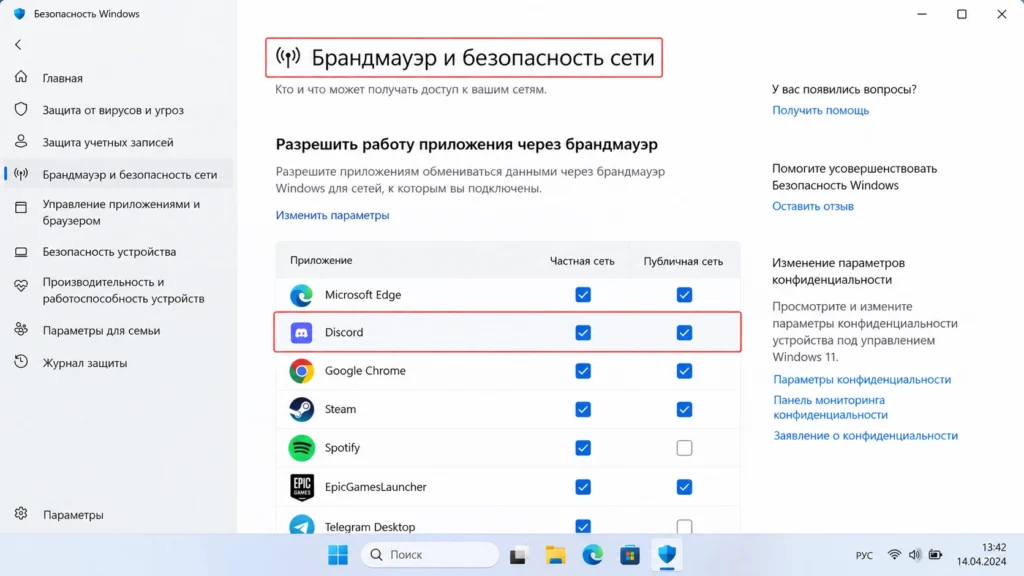Uncheck Microsoft Edge public network checkbox
The image size is (1024, 576).
point(684,295)
